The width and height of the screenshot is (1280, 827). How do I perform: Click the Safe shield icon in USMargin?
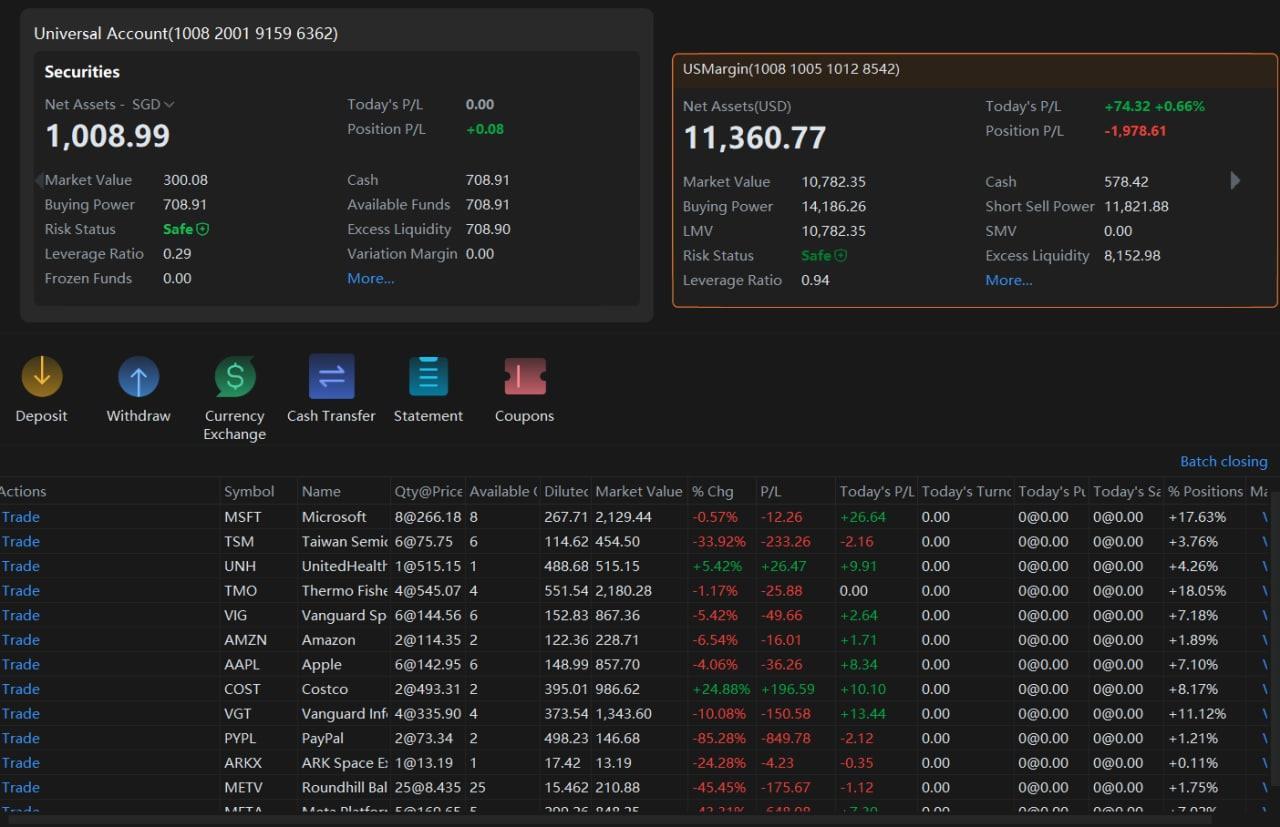coord(841,255)
